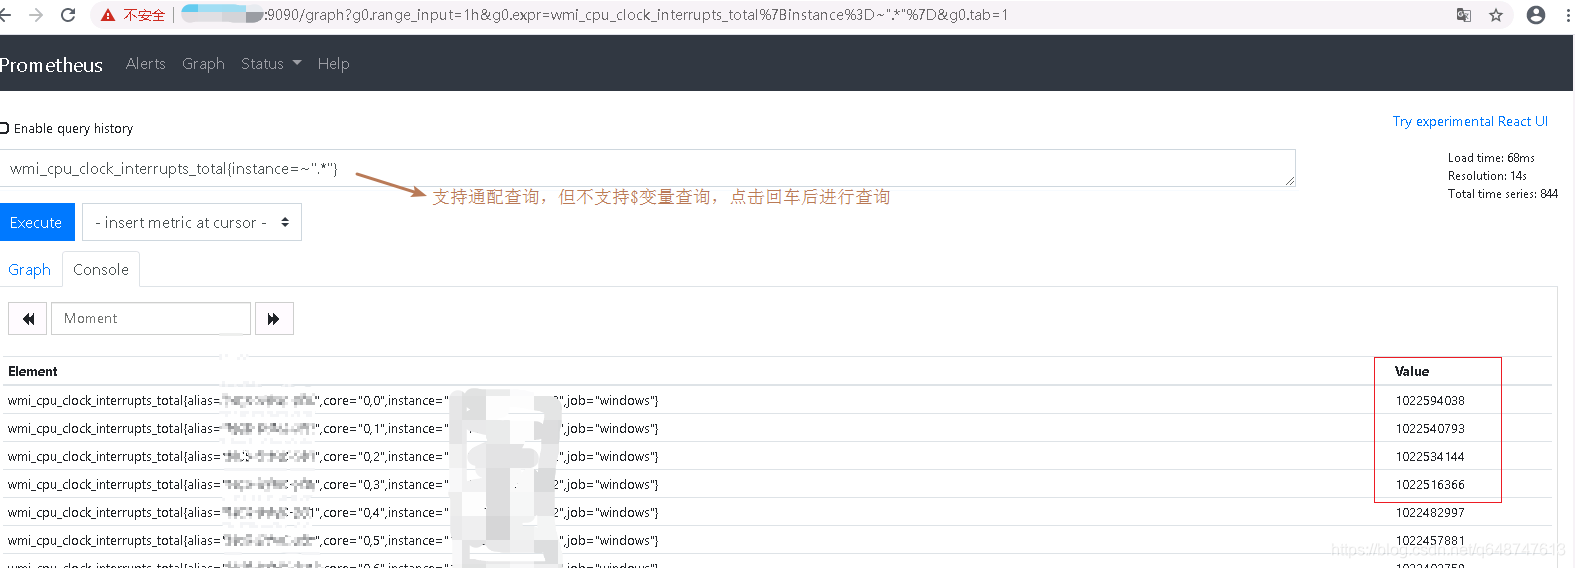Click the not-secure warning icon
Image resolution: width=1575 pixels, height=568 pixels.
[108, 15]
